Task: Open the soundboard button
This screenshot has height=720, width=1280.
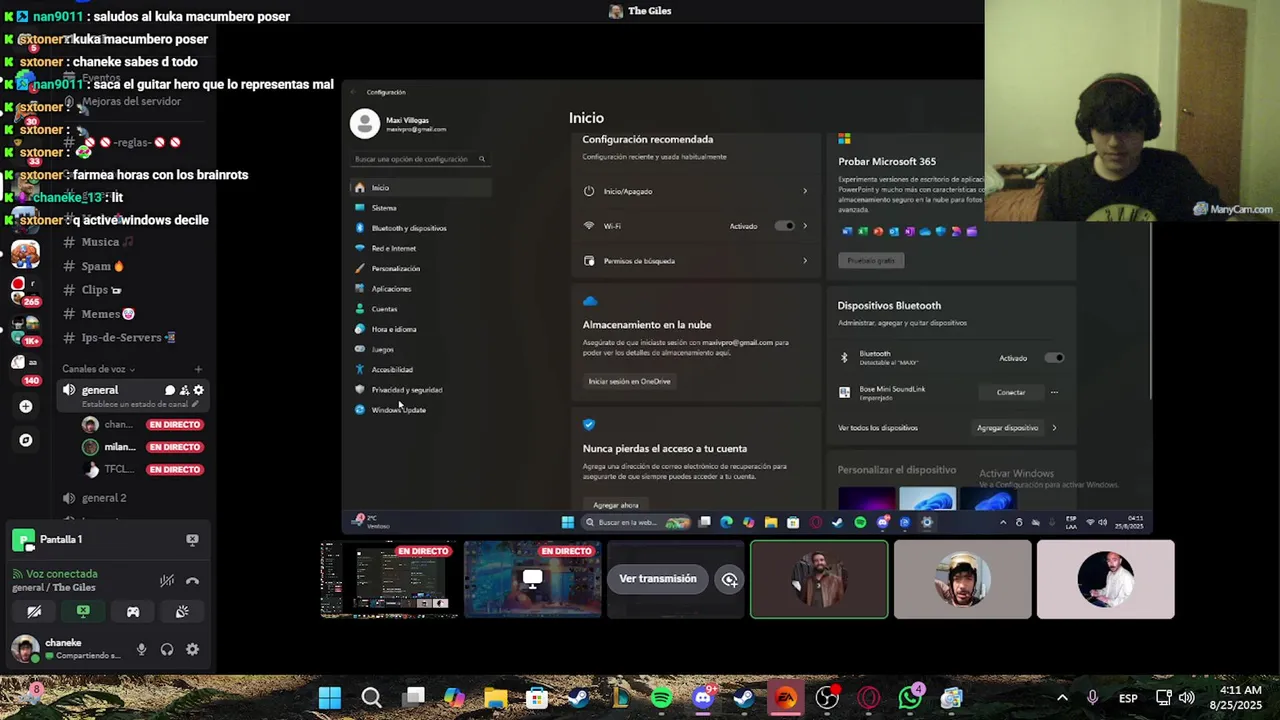Action: pos(182,611)
